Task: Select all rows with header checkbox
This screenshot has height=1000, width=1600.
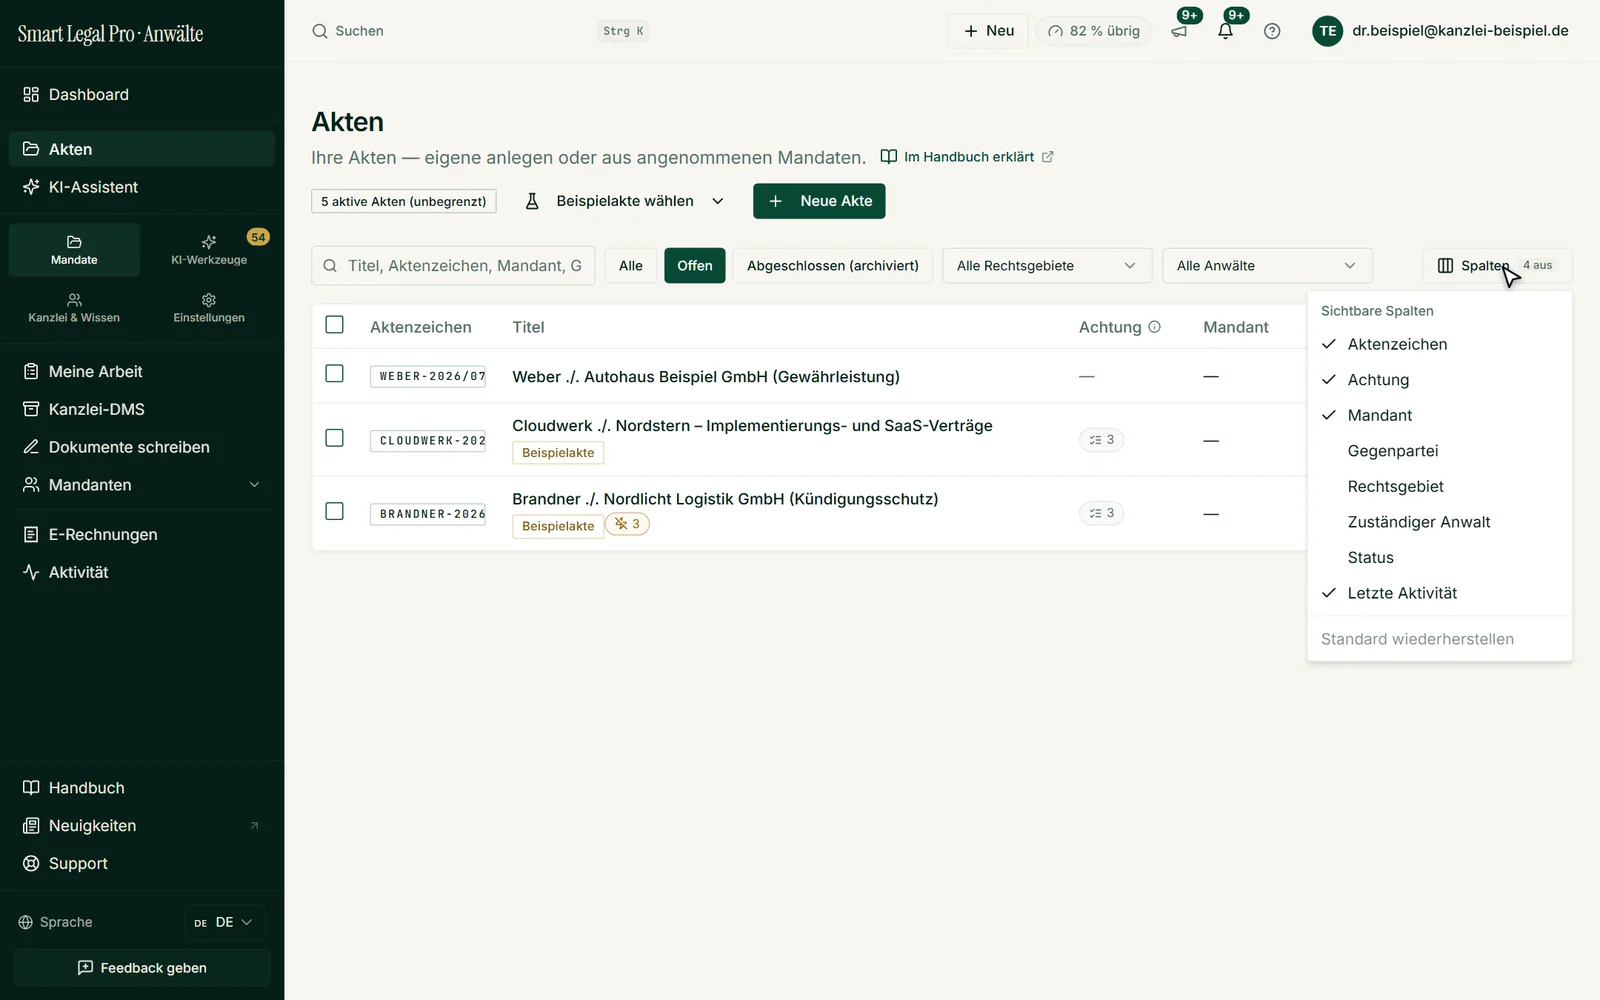Action: [335, 325]
